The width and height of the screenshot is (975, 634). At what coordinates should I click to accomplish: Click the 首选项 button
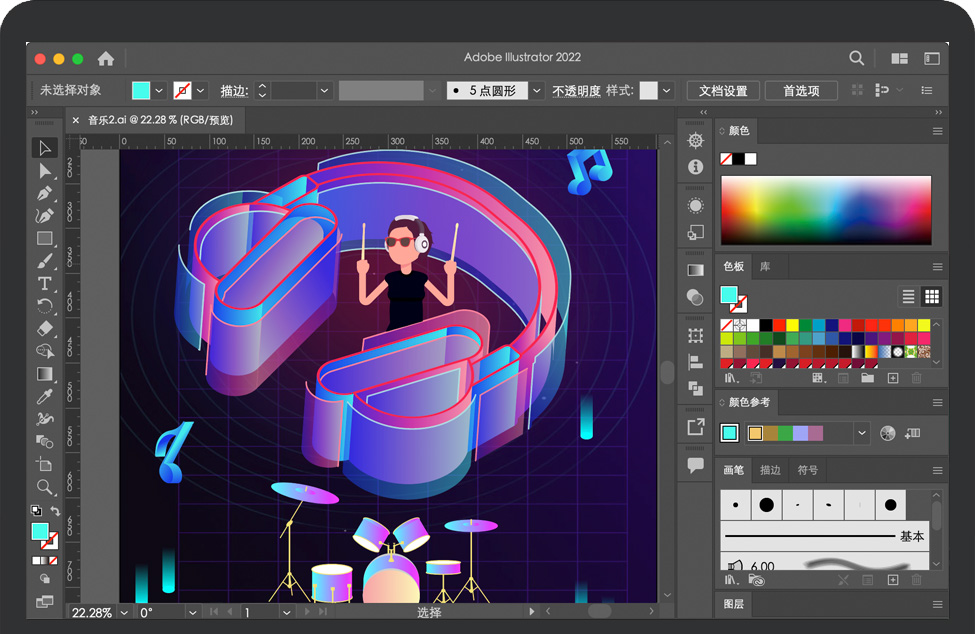pos(801,91)
